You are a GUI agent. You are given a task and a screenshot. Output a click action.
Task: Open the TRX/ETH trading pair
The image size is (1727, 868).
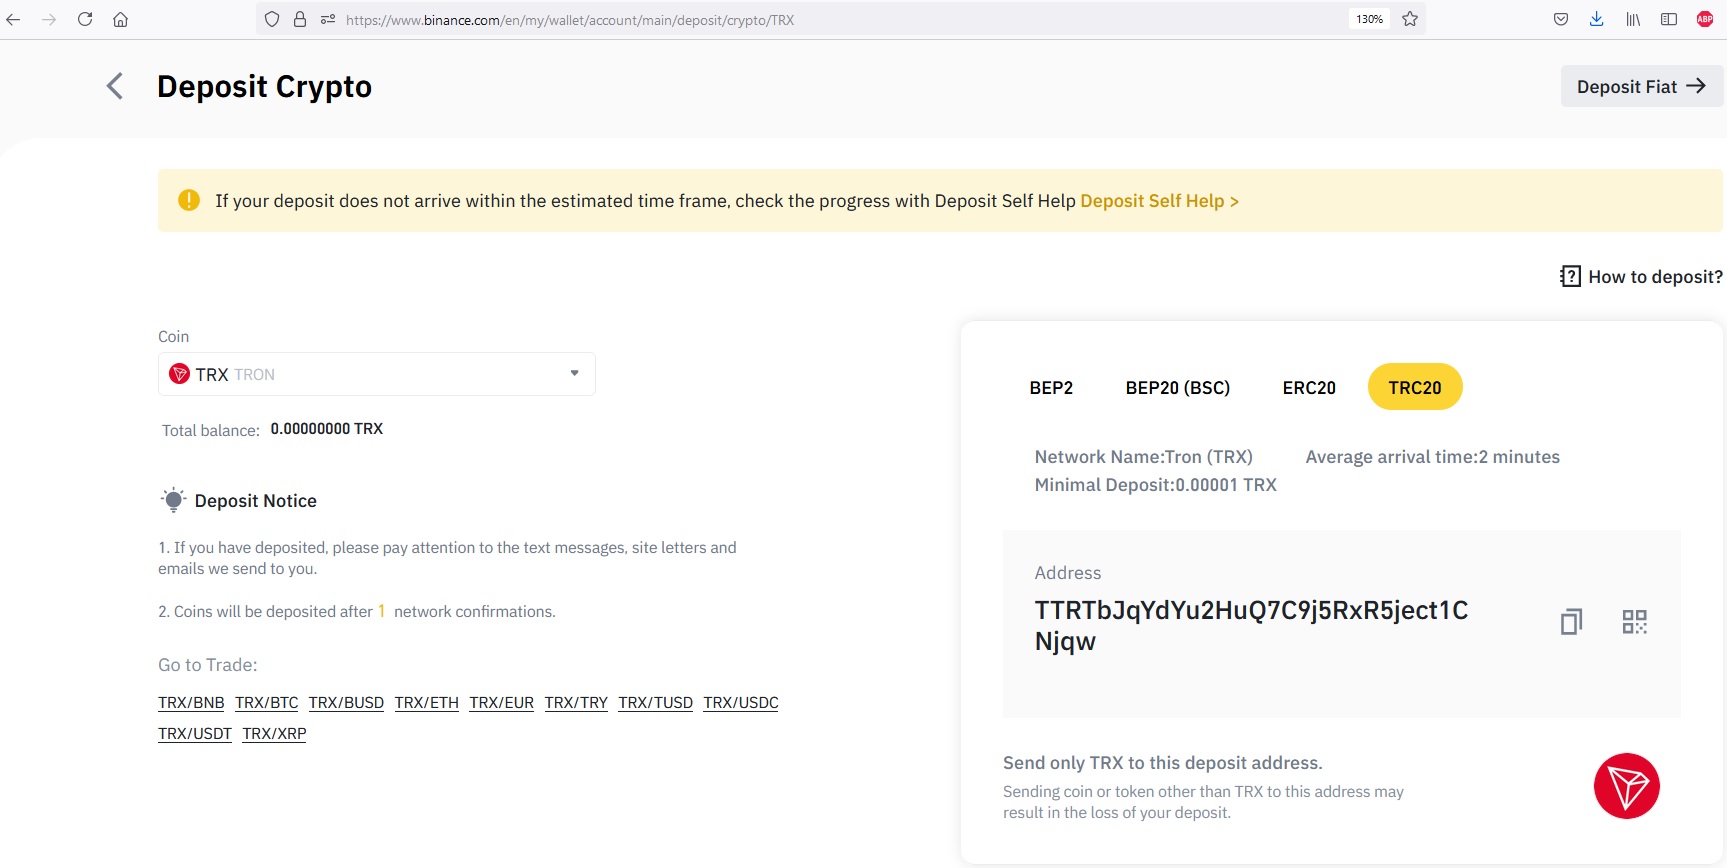click(x=427, y=702)
